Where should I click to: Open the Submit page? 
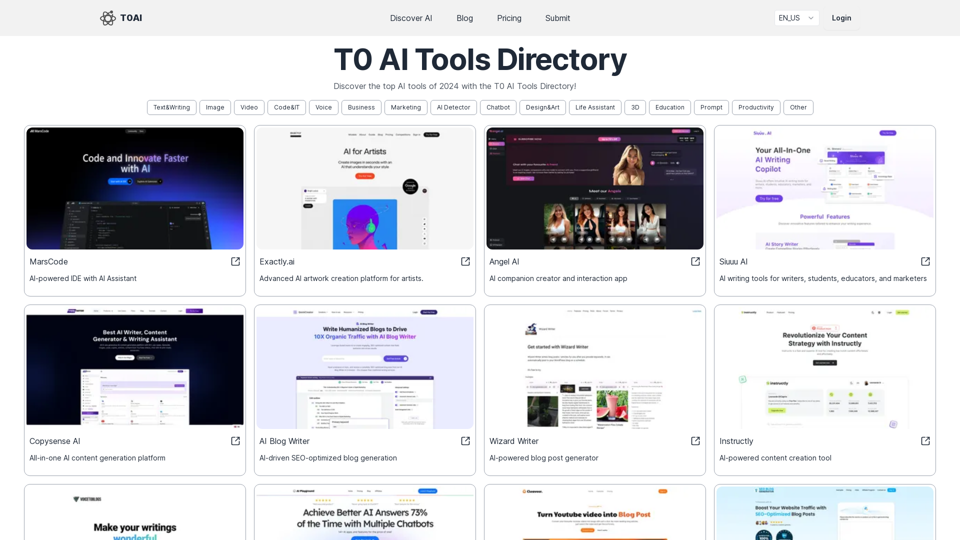pos(557,18)
